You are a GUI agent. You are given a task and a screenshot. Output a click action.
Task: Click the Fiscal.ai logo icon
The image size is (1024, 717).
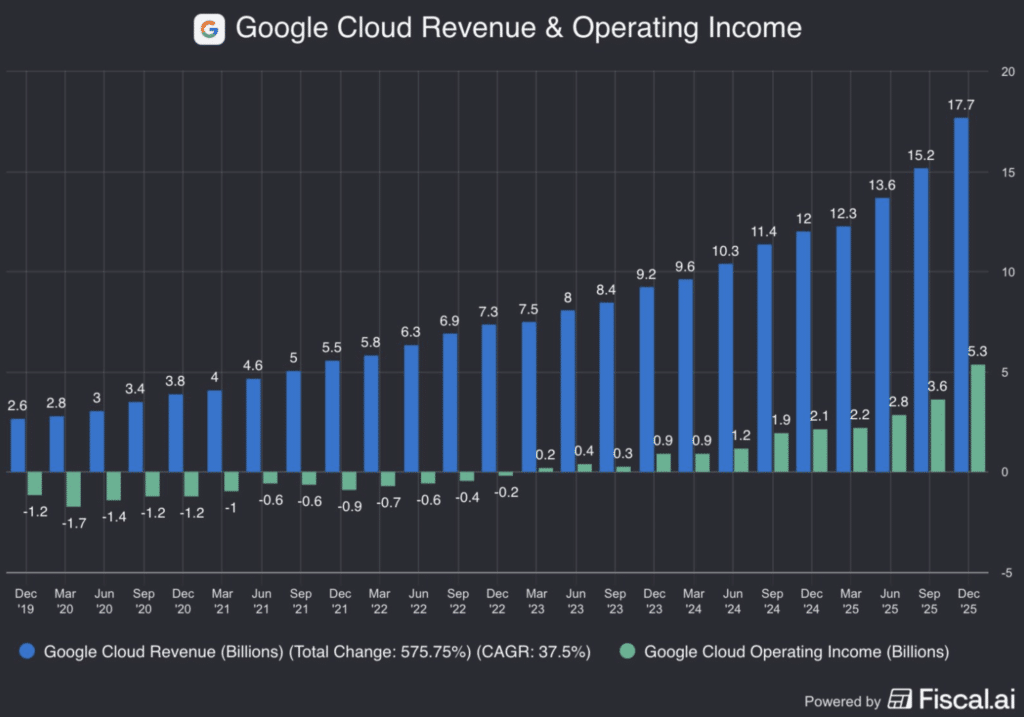tap(900, 698)
